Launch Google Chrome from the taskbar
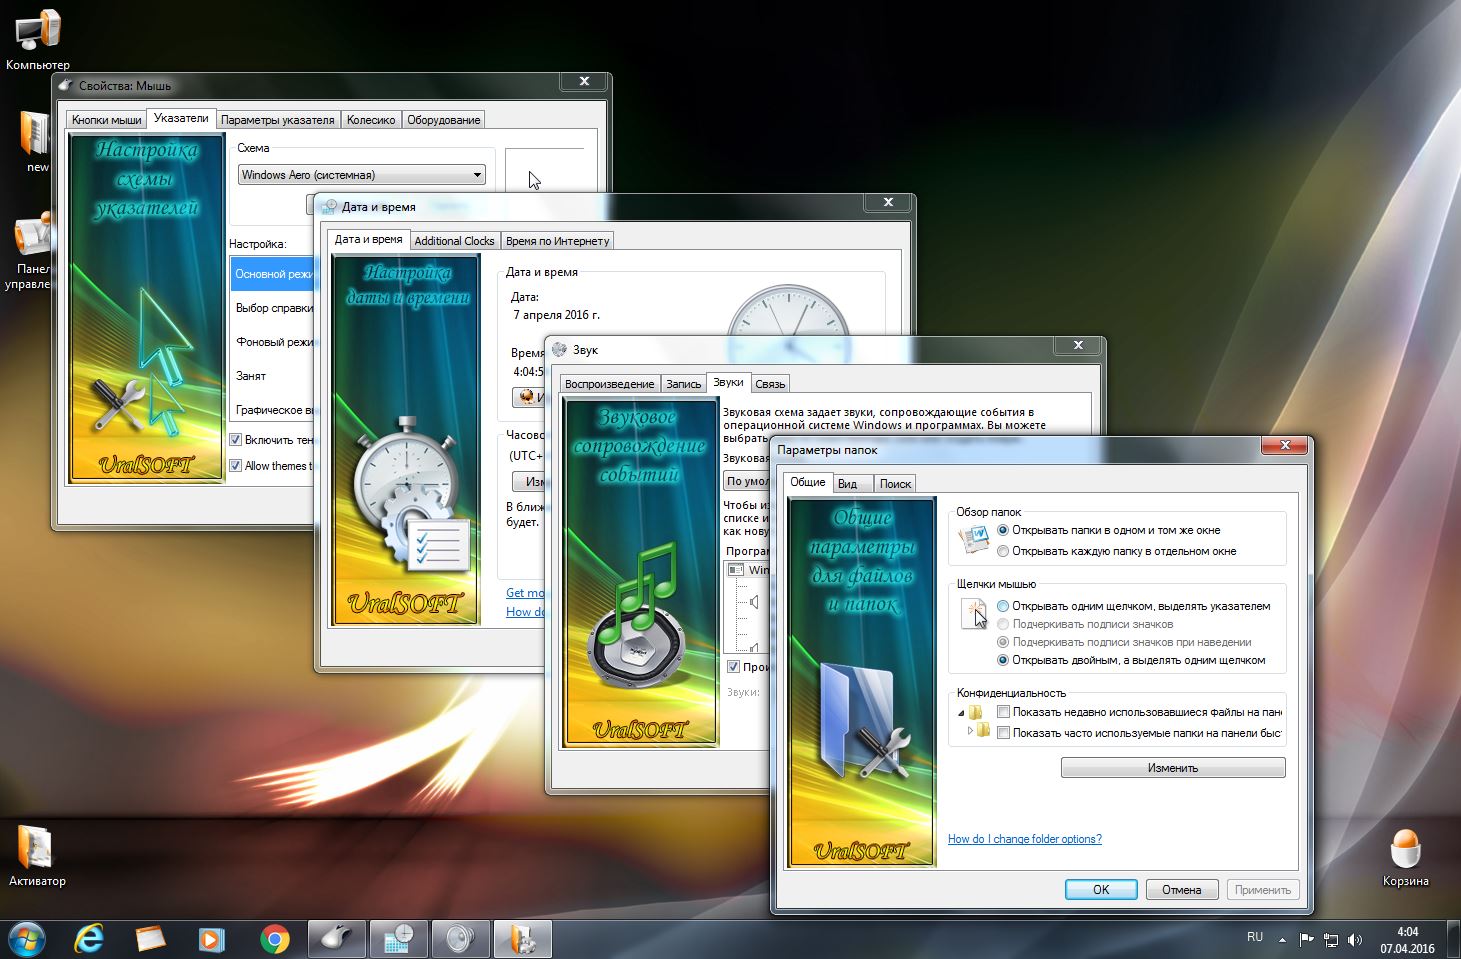1461x959 pixels. [274, 939]
